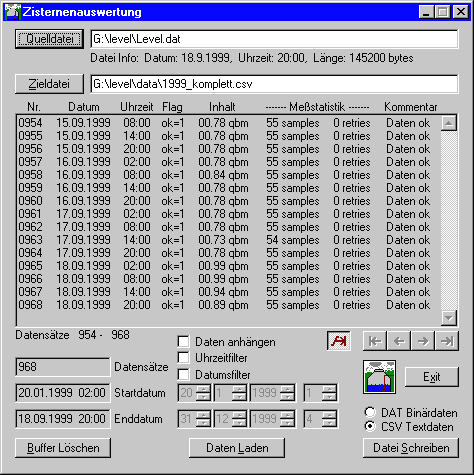
Task: Select DAT Binärdaten radio option
Action: (x=370, y=412)
